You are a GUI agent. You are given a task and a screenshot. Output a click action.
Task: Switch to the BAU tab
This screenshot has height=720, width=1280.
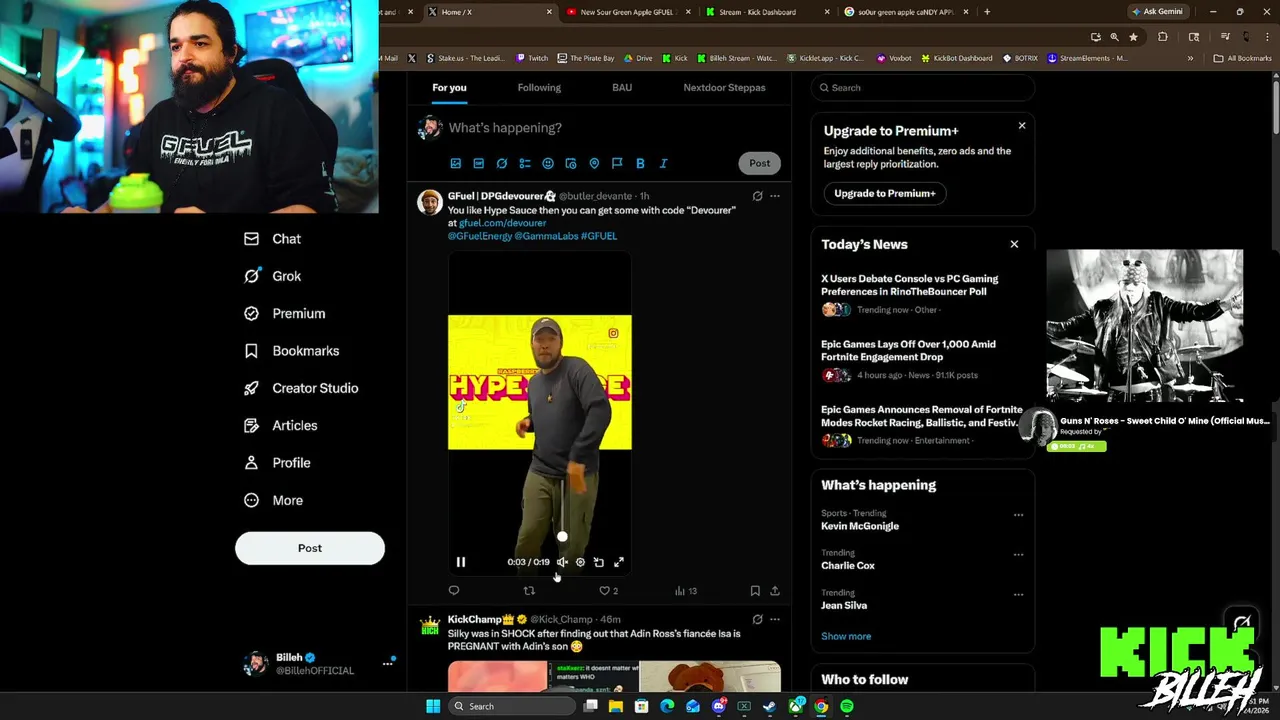(x=622, y=88)
